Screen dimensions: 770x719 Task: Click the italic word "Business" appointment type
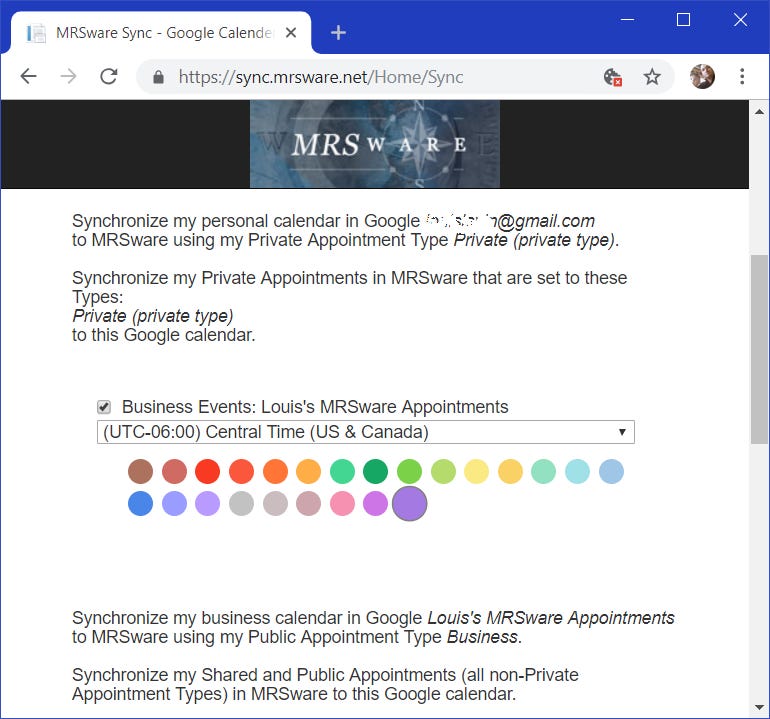click(482, 637)
